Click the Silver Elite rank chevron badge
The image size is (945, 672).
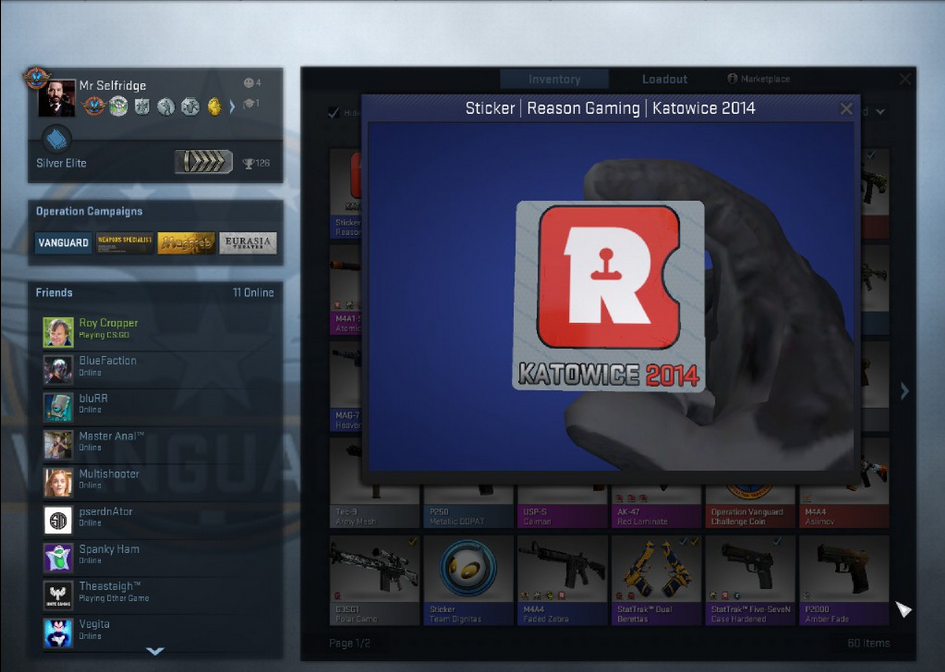point(204,162)
